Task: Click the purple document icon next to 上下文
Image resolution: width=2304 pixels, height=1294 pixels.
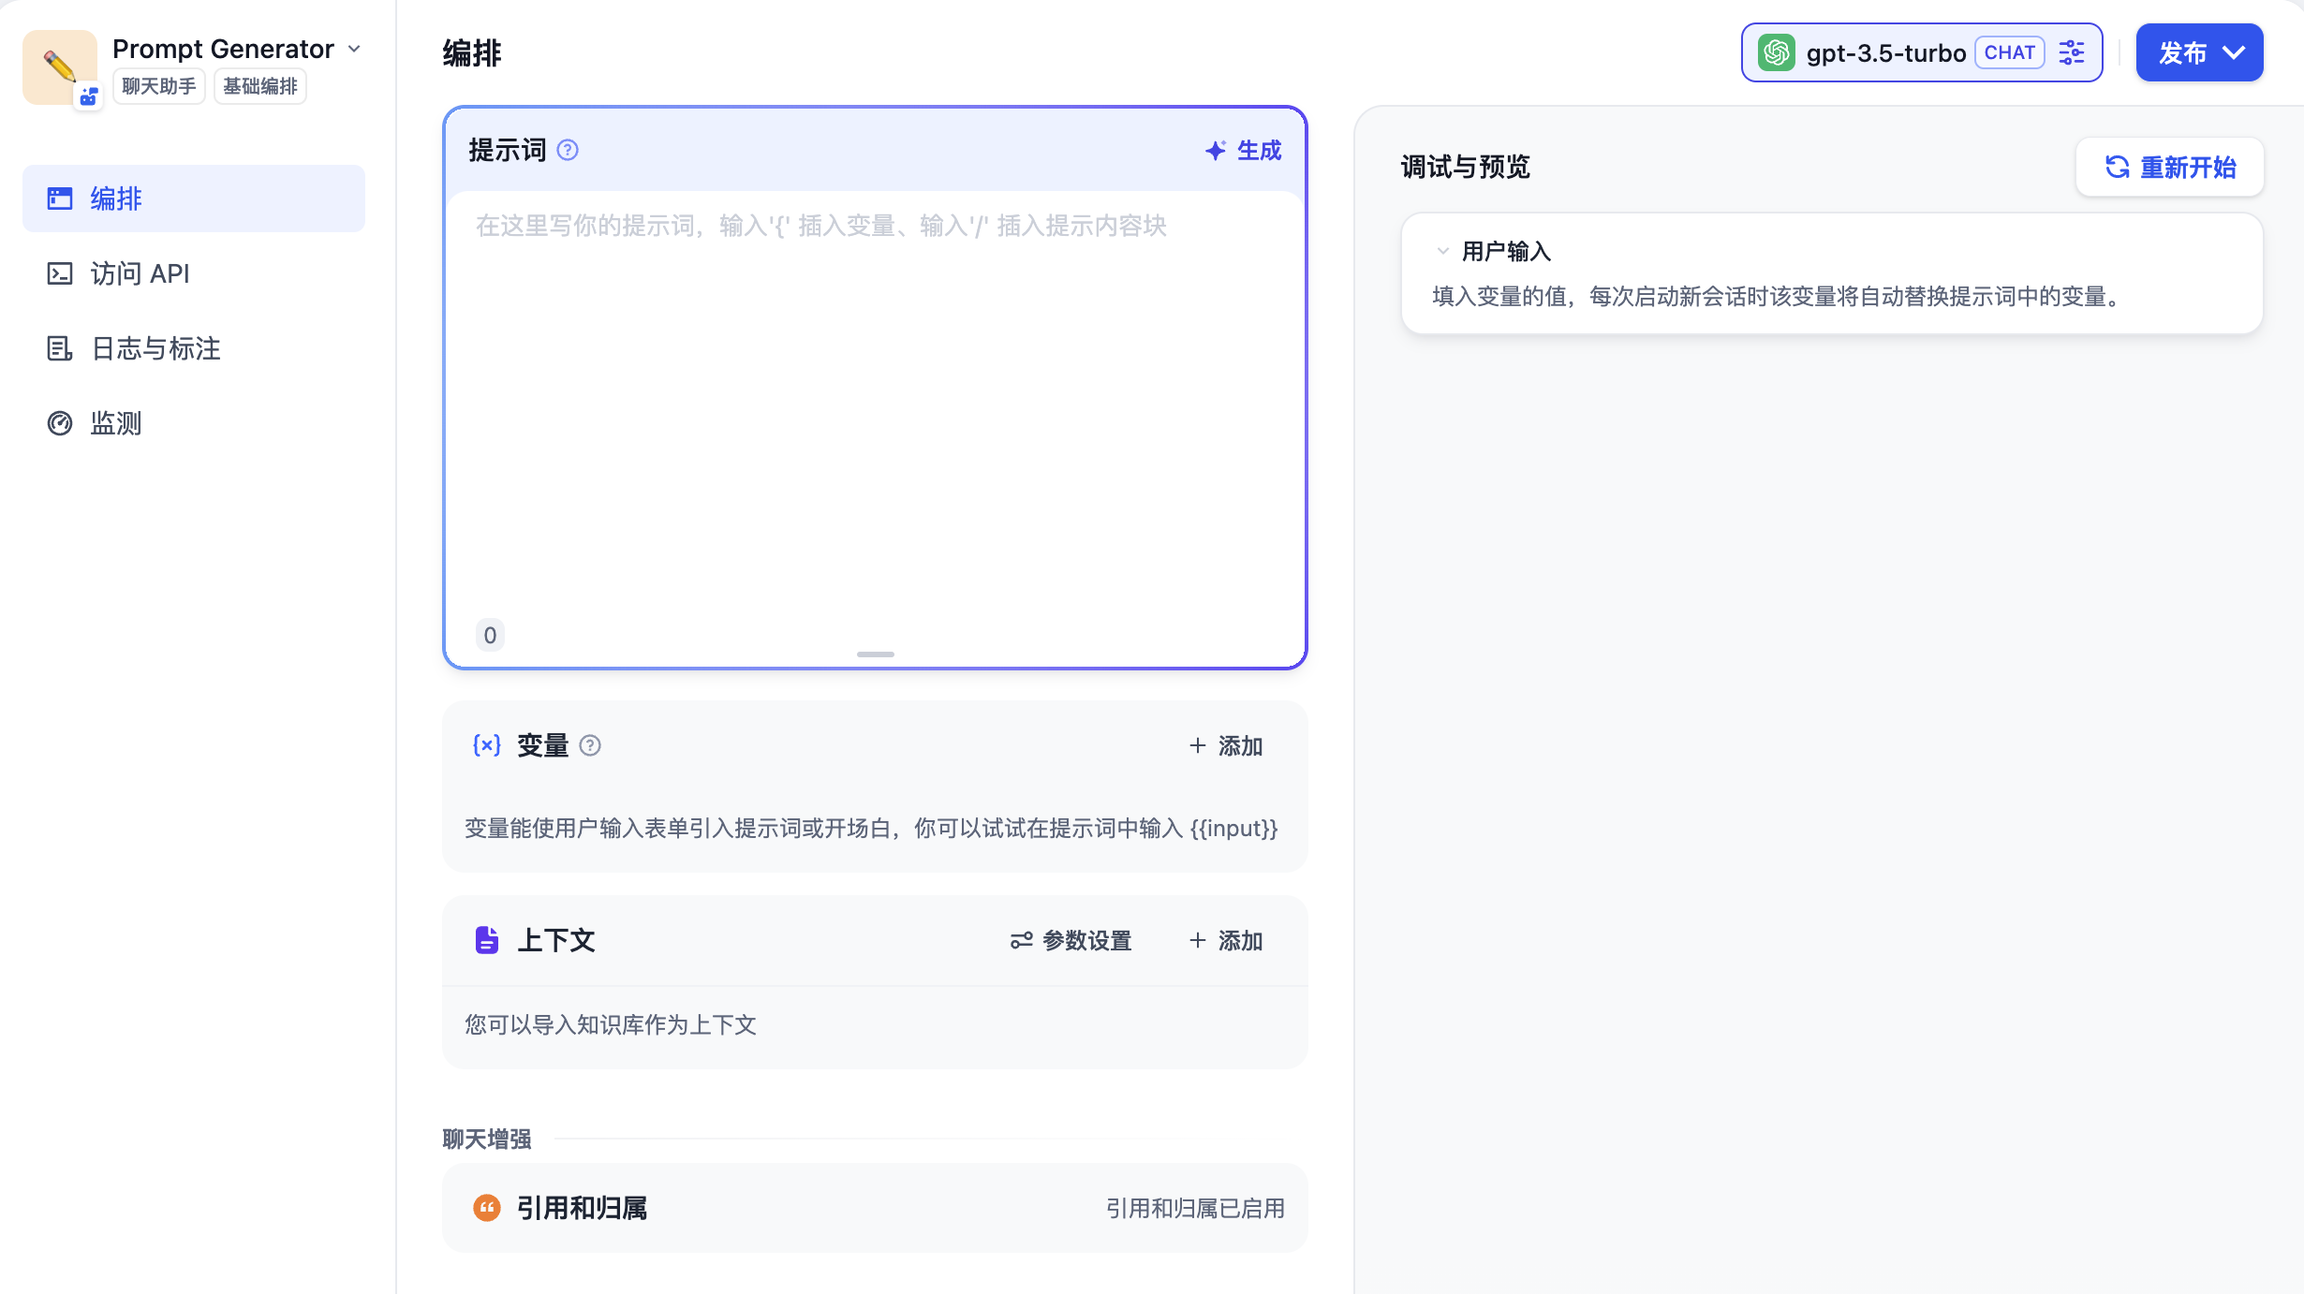Action: point(486,940)
